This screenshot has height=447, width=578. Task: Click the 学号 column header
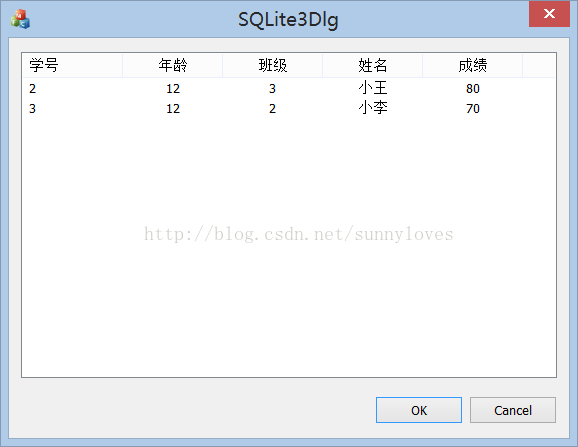click(72, 66)
